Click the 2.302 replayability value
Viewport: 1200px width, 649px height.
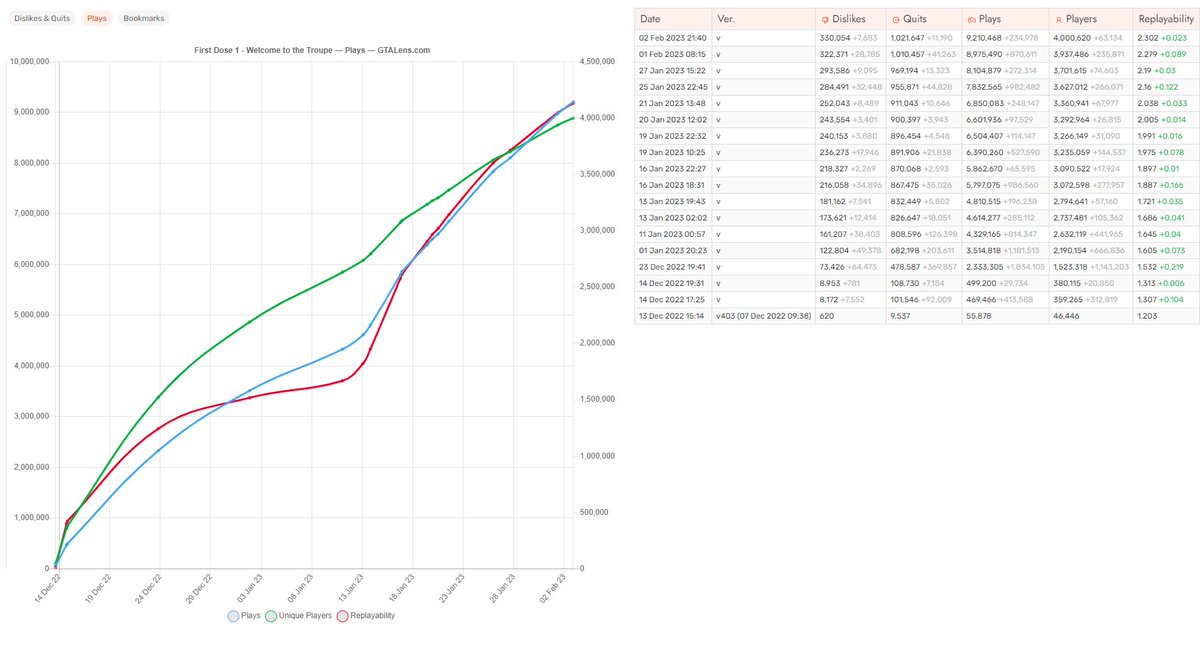1148,37
